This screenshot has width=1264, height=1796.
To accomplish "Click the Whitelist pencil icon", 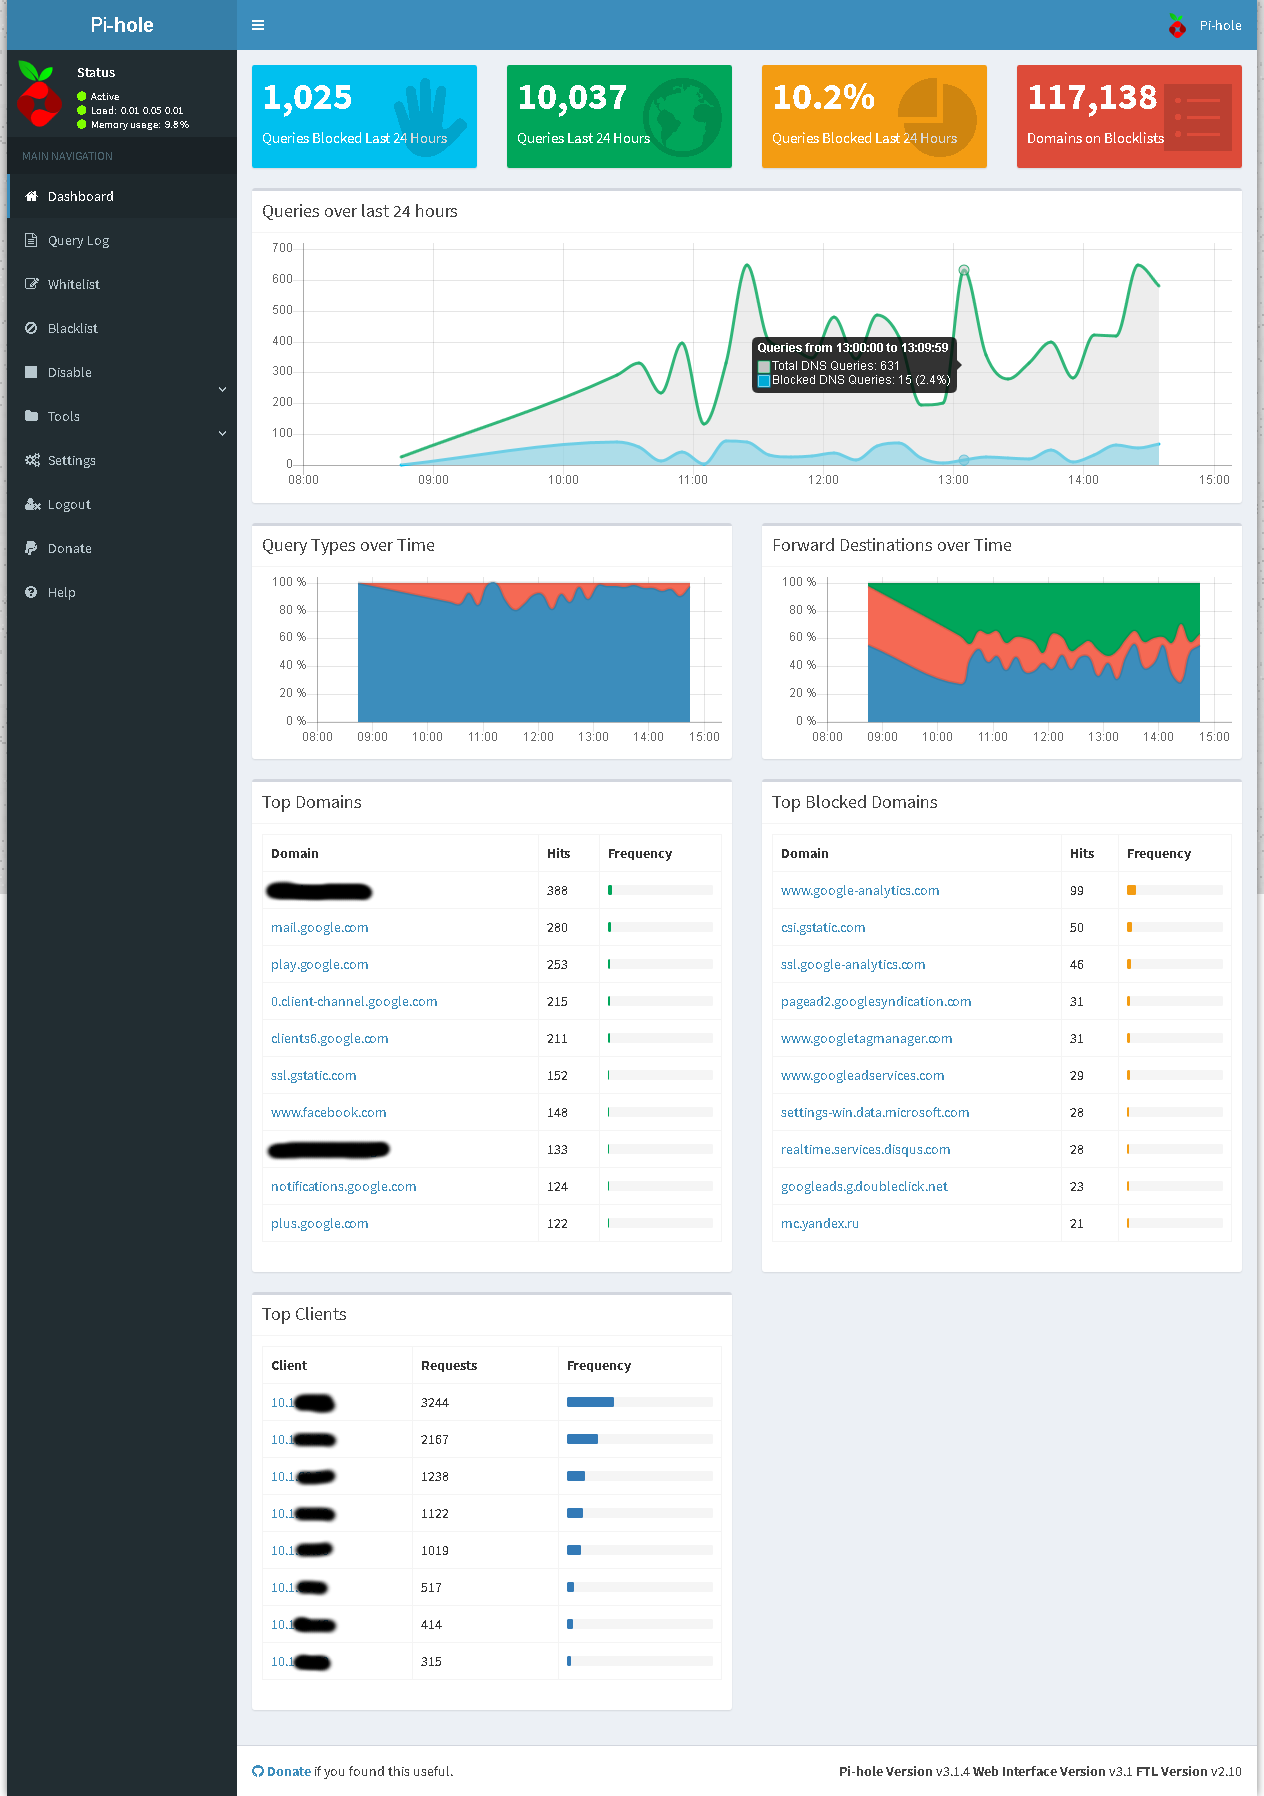I will point(31,284).
